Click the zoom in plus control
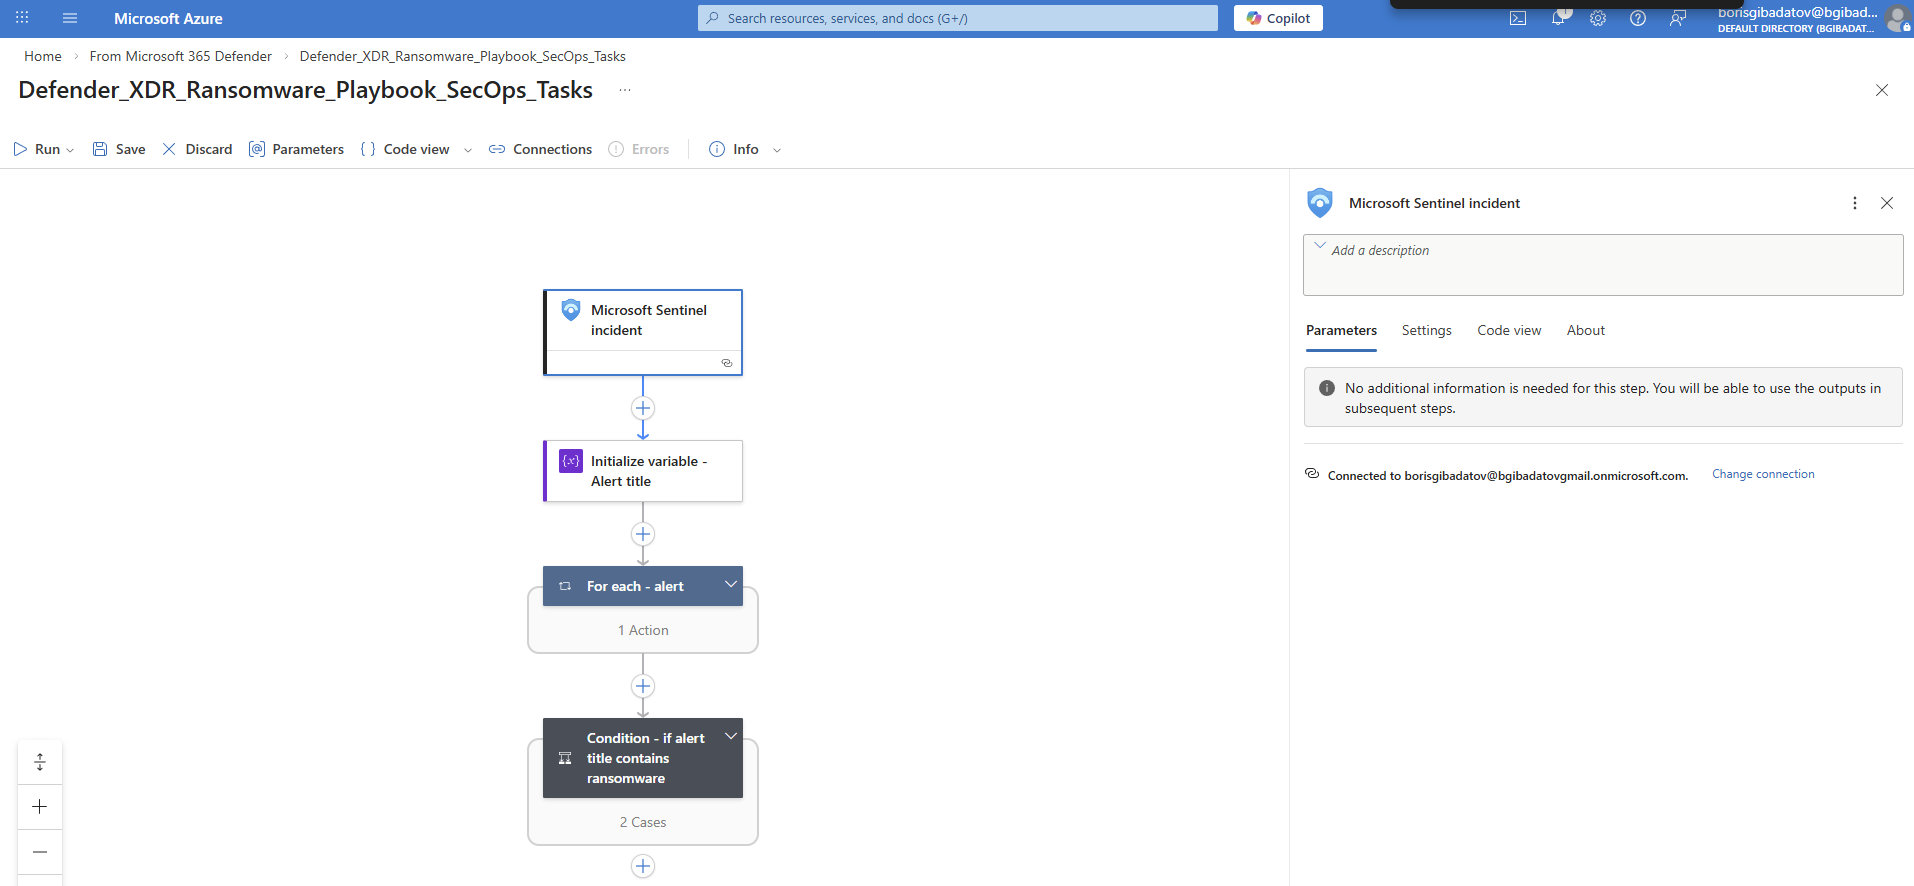Screen dimensions: 1914x886 (40, 807)
